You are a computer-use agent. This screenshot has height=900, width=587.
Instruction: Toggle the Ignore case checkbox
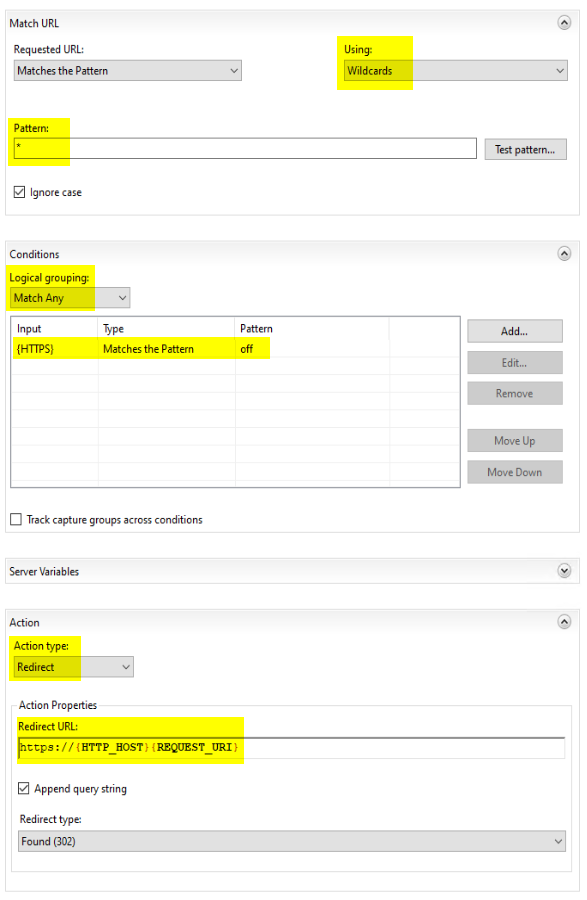[x=20, y=192]
